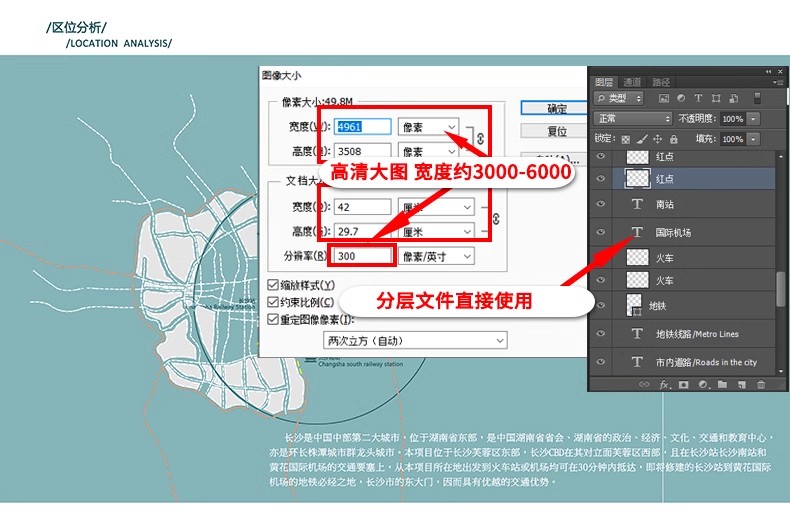The width and height of the screenshot is (790, 512).
Task: Click lock image pixels brush icon
Action: click(x=642, y=139)
